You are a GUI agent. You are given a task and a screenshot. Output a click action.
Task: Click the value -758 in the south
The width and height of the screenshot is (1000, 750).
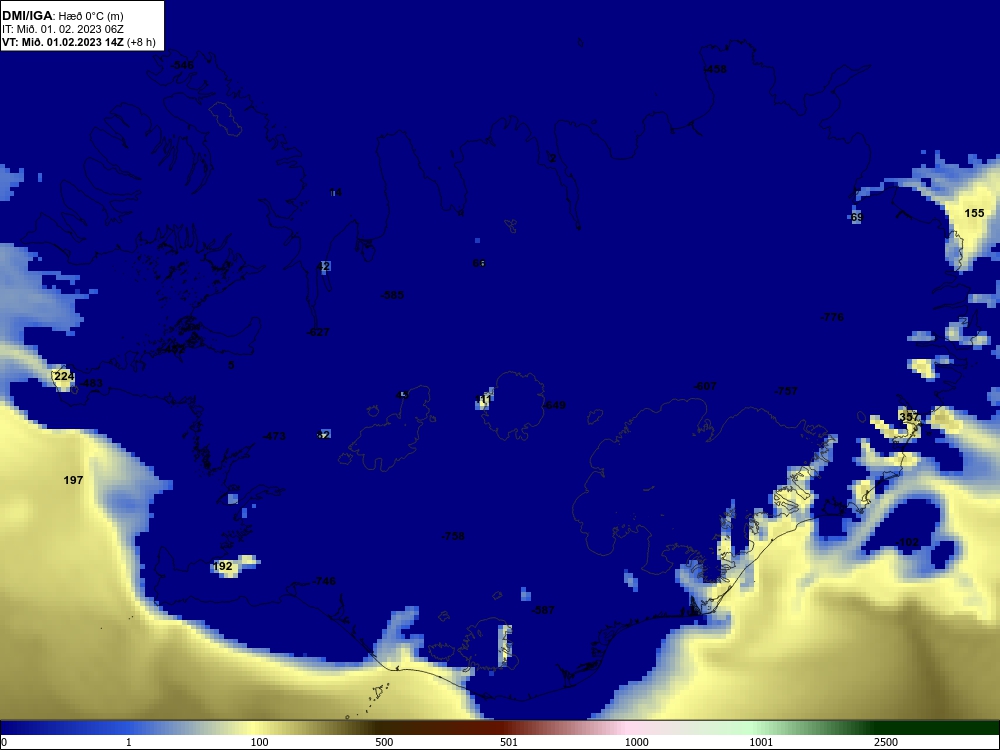[x=453, y=536]
